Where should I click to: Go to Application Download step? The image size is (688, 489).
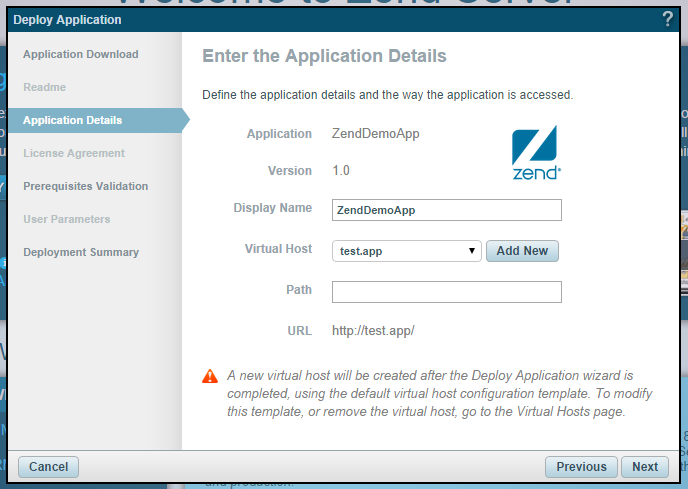point(81,54)
